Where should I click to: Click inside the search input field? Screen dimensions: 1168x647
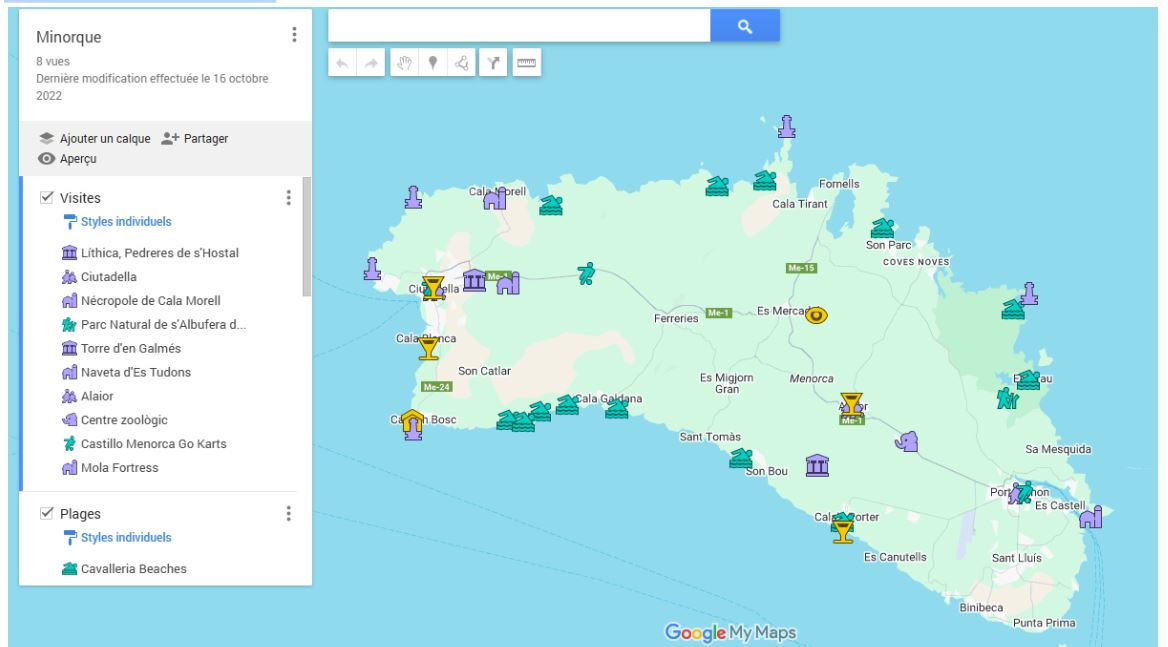tap(520, 26)
